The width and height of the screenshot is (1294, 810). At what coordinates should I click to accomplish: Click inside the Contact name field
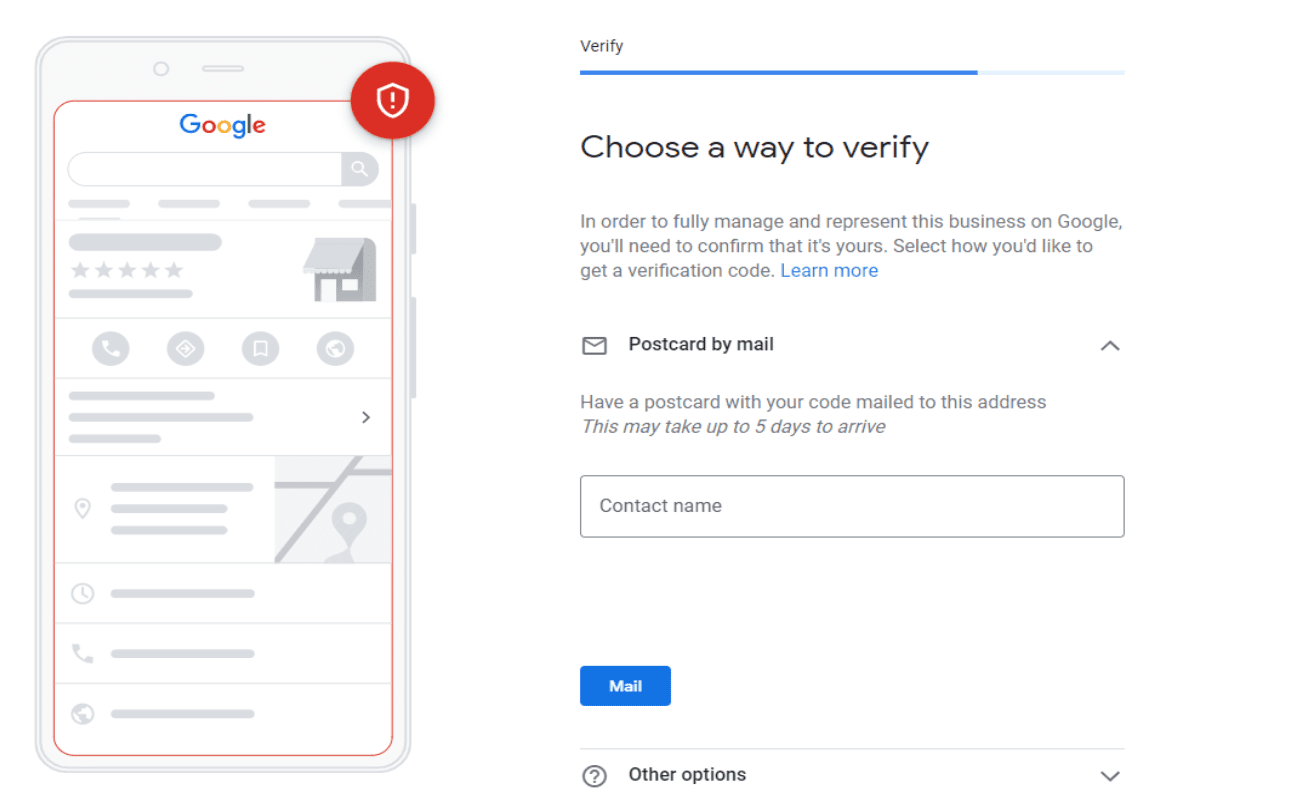[x=851, y=506]
